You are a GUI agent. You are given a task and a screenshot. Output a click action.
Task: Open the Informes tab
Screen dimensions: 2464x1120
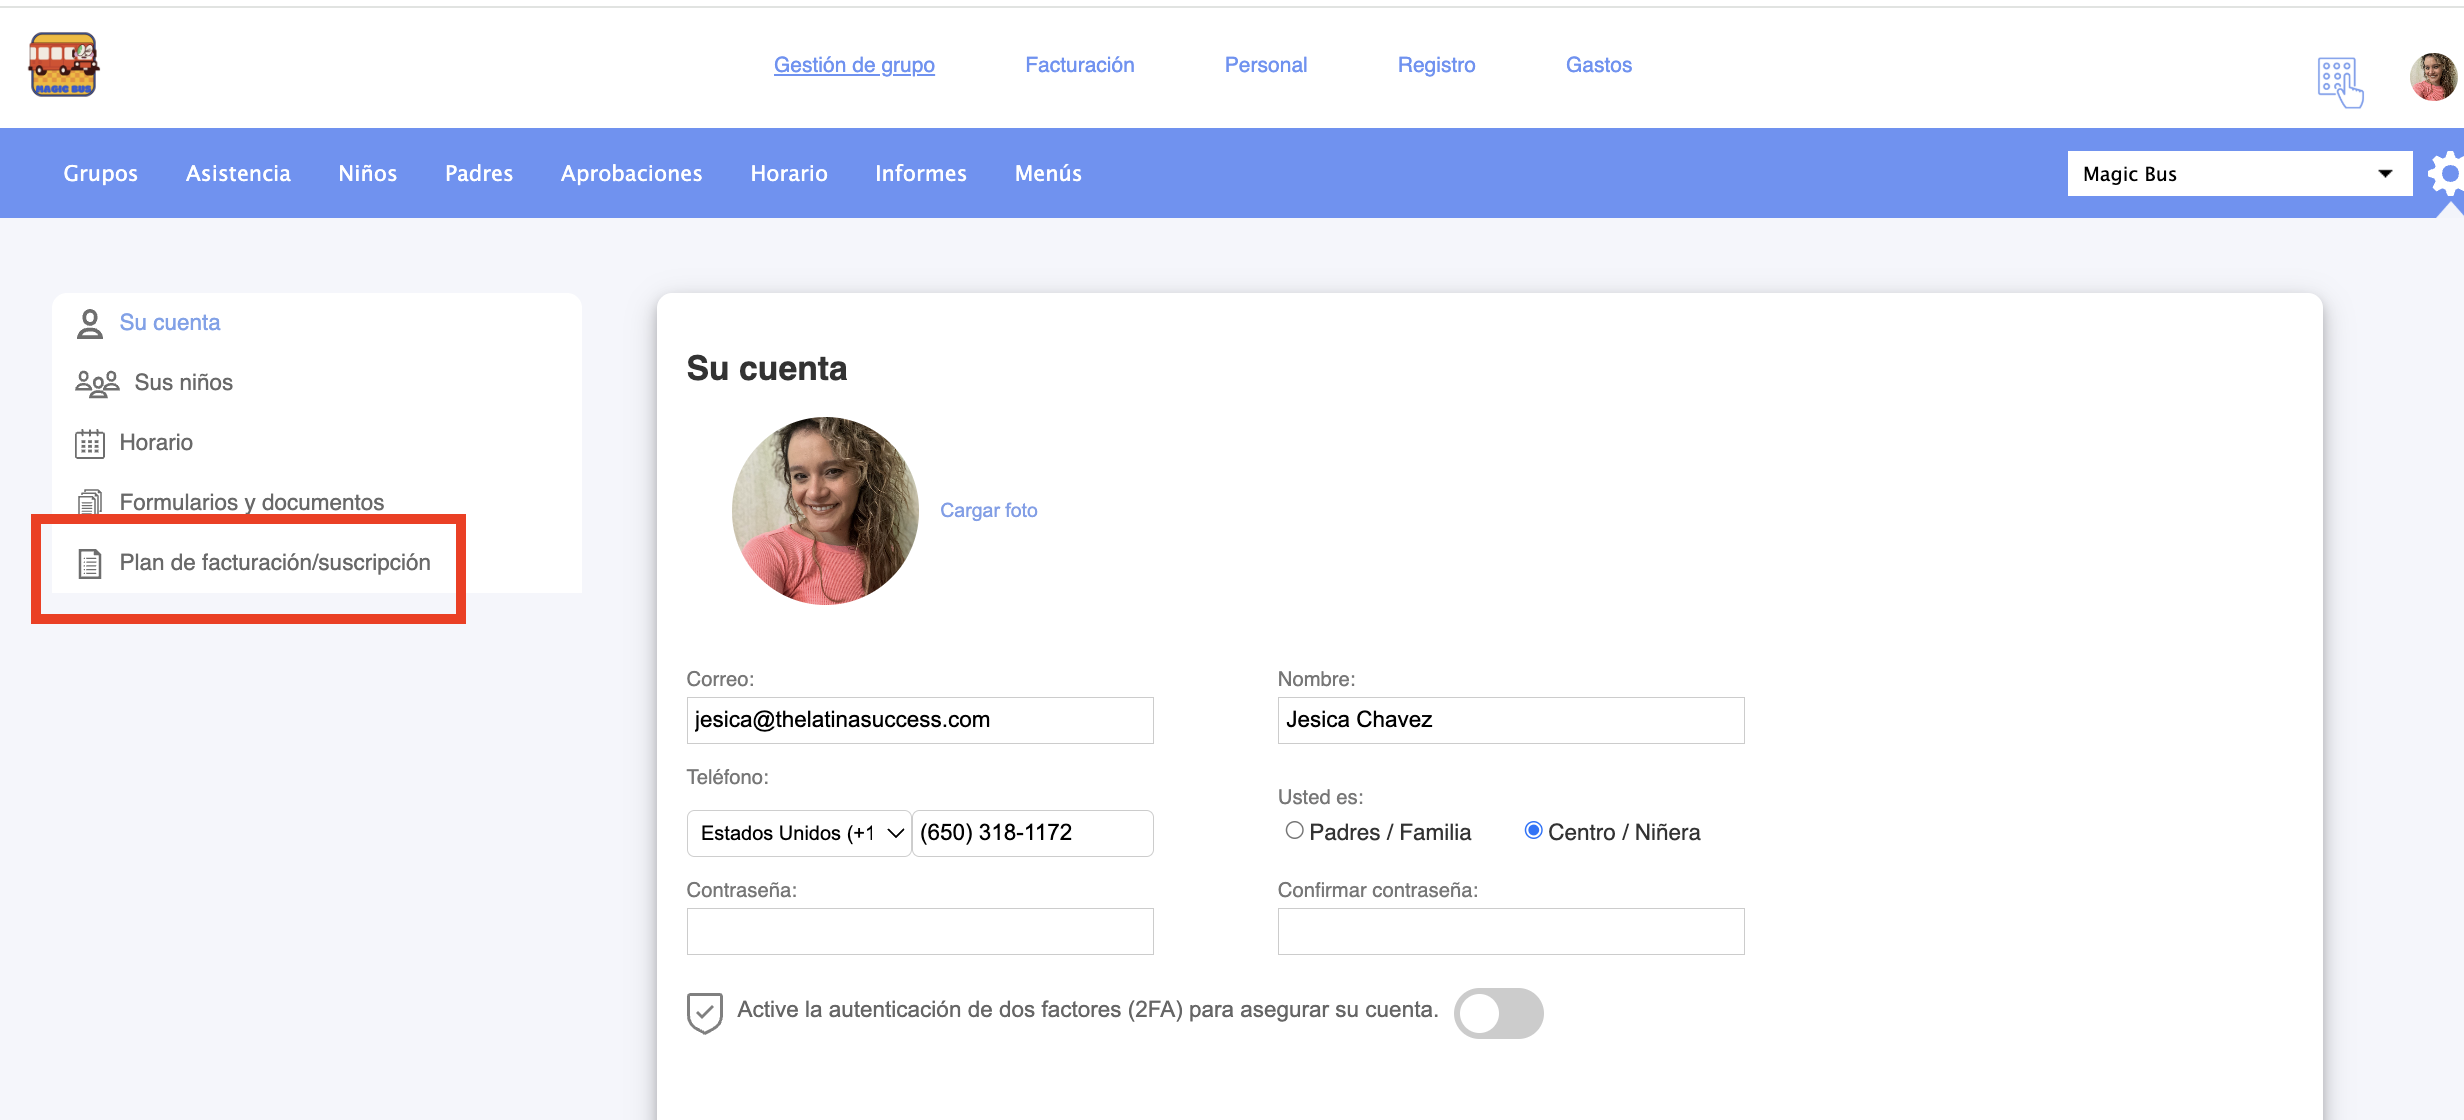pyautogui.click(x=920, y=174)
